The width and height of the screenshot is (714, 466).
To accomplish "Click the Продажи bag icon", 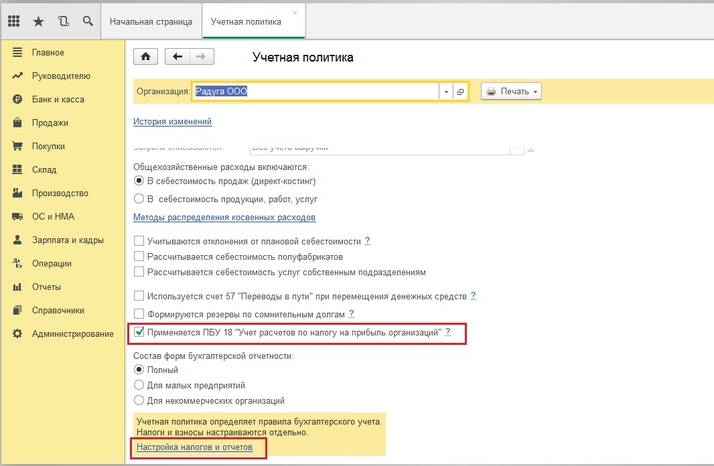I will (17, 123).
